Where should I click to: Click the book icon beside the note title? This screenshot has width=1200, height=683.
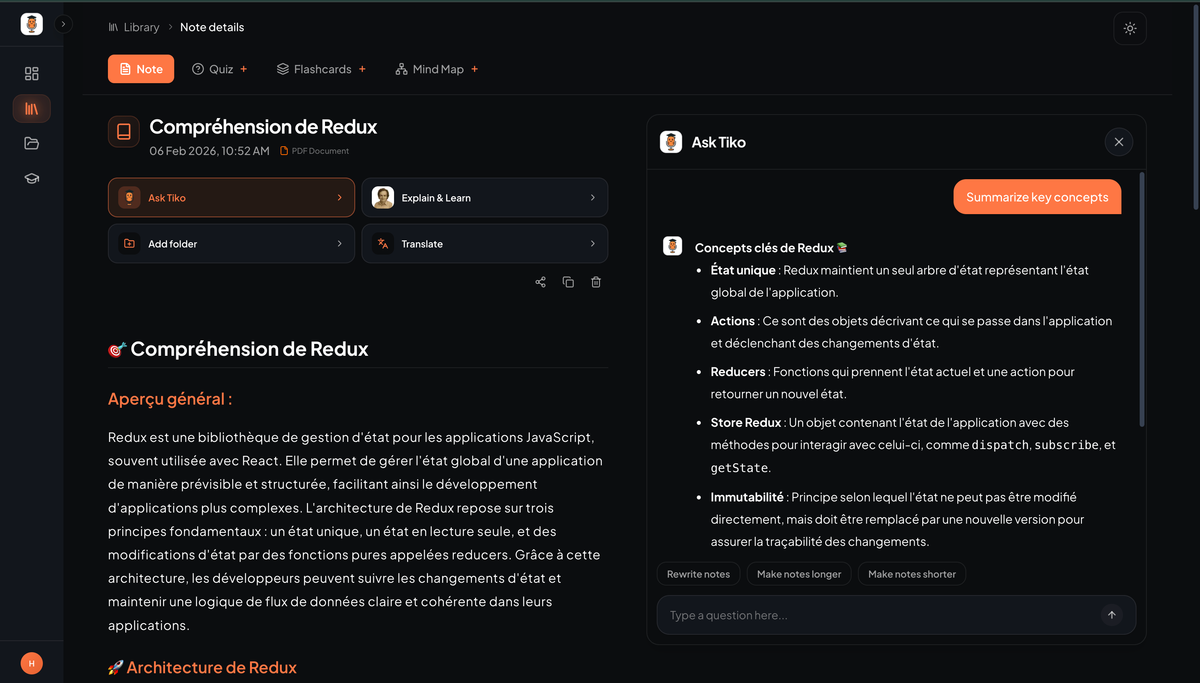click(x=124, y=131)
